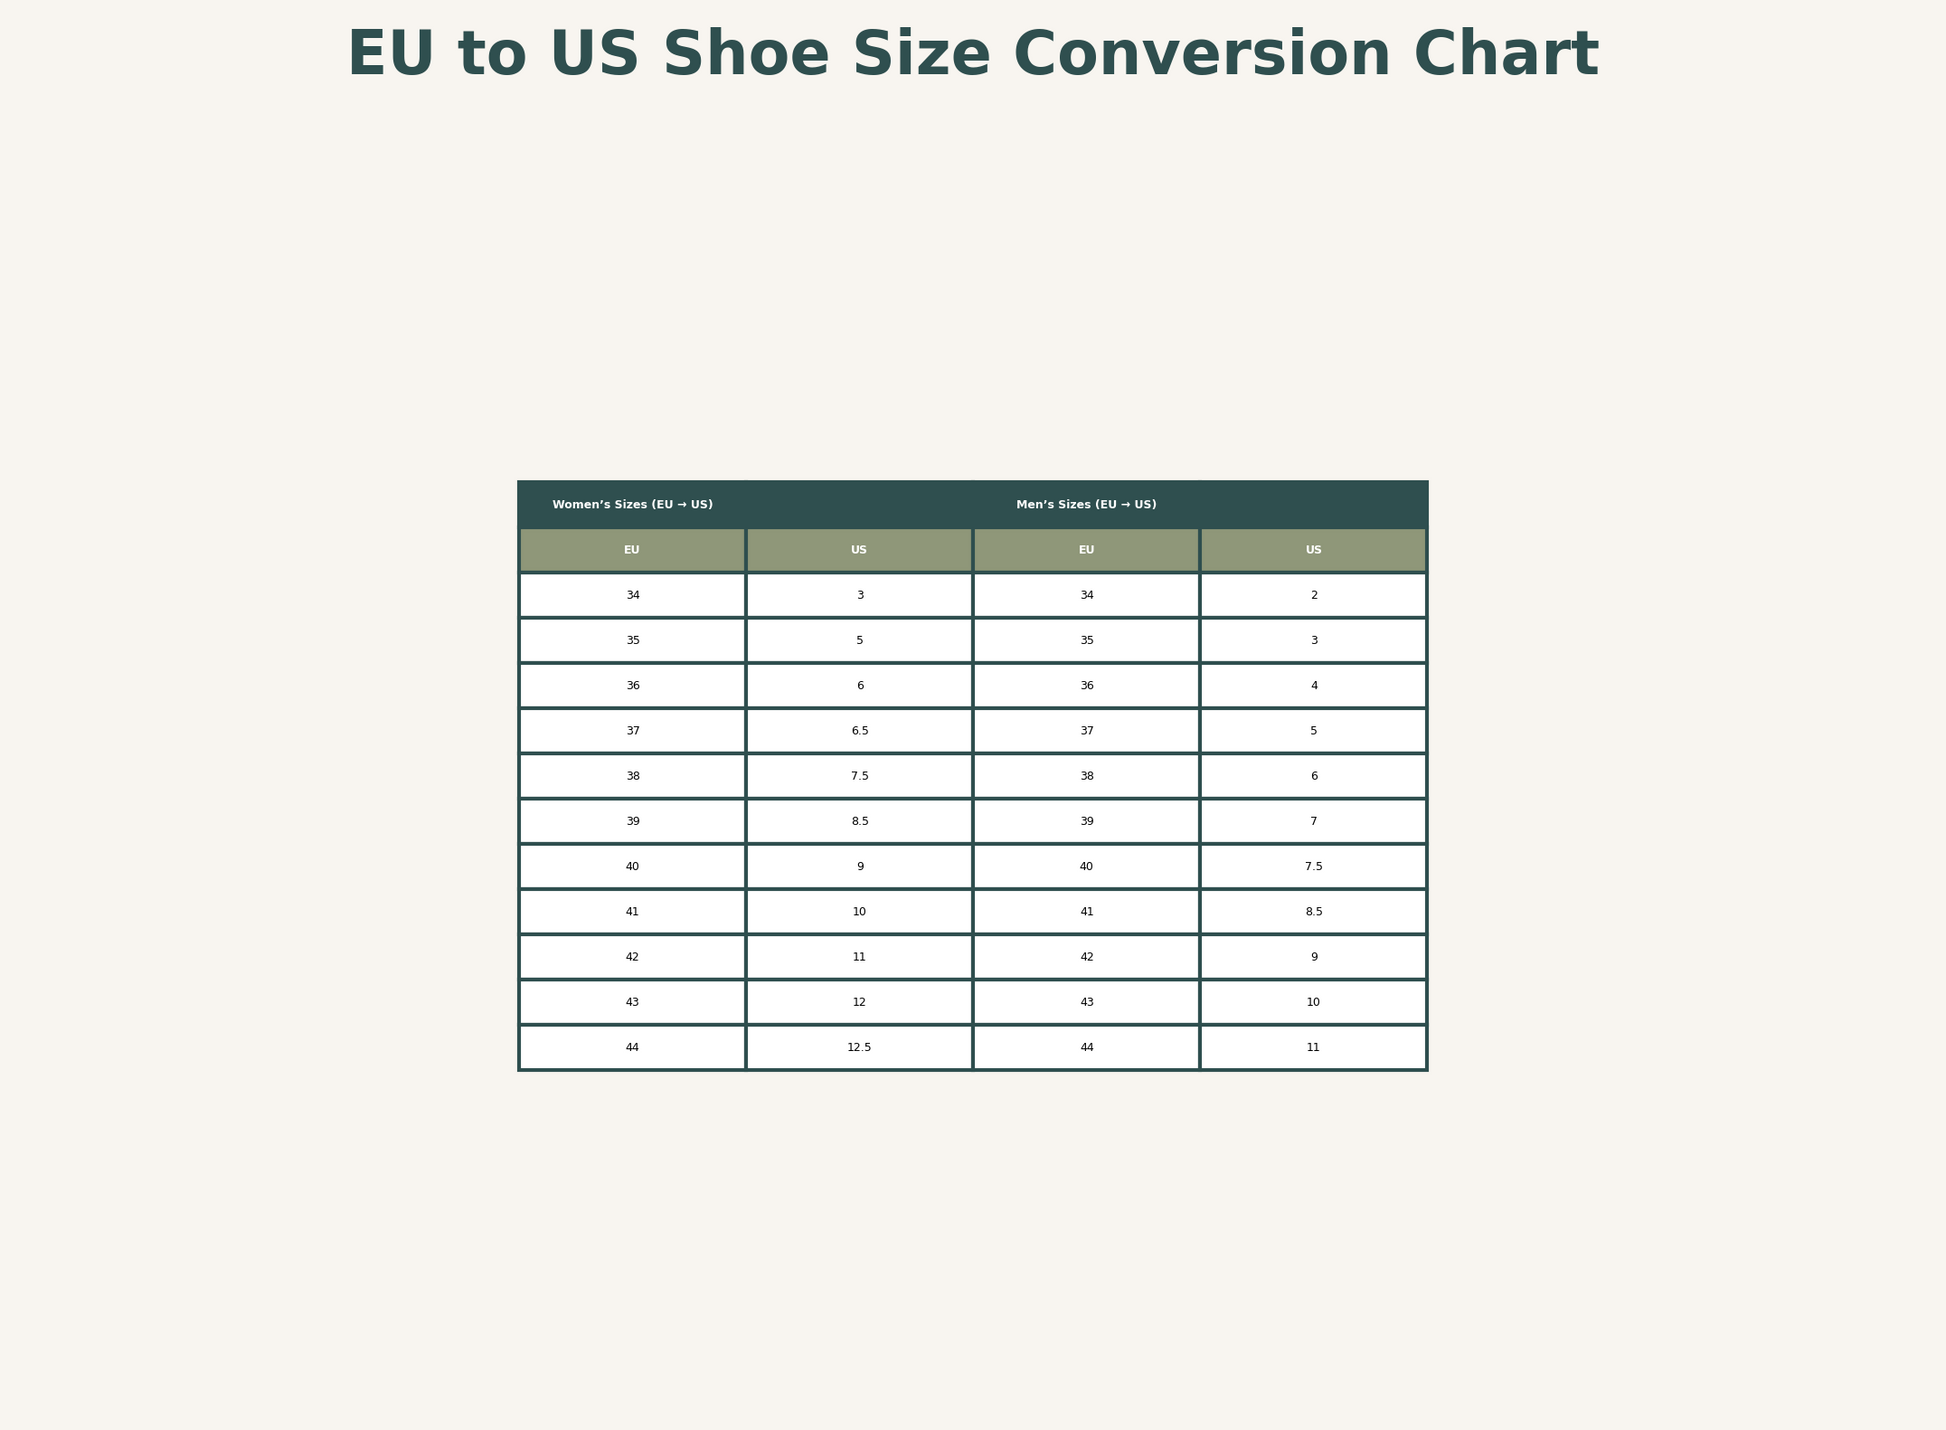The width and height of the screenshot is (1946, 1430).
Task: Select the Men's Sizes (EU → US) header
Action: tap(1086, 505)
